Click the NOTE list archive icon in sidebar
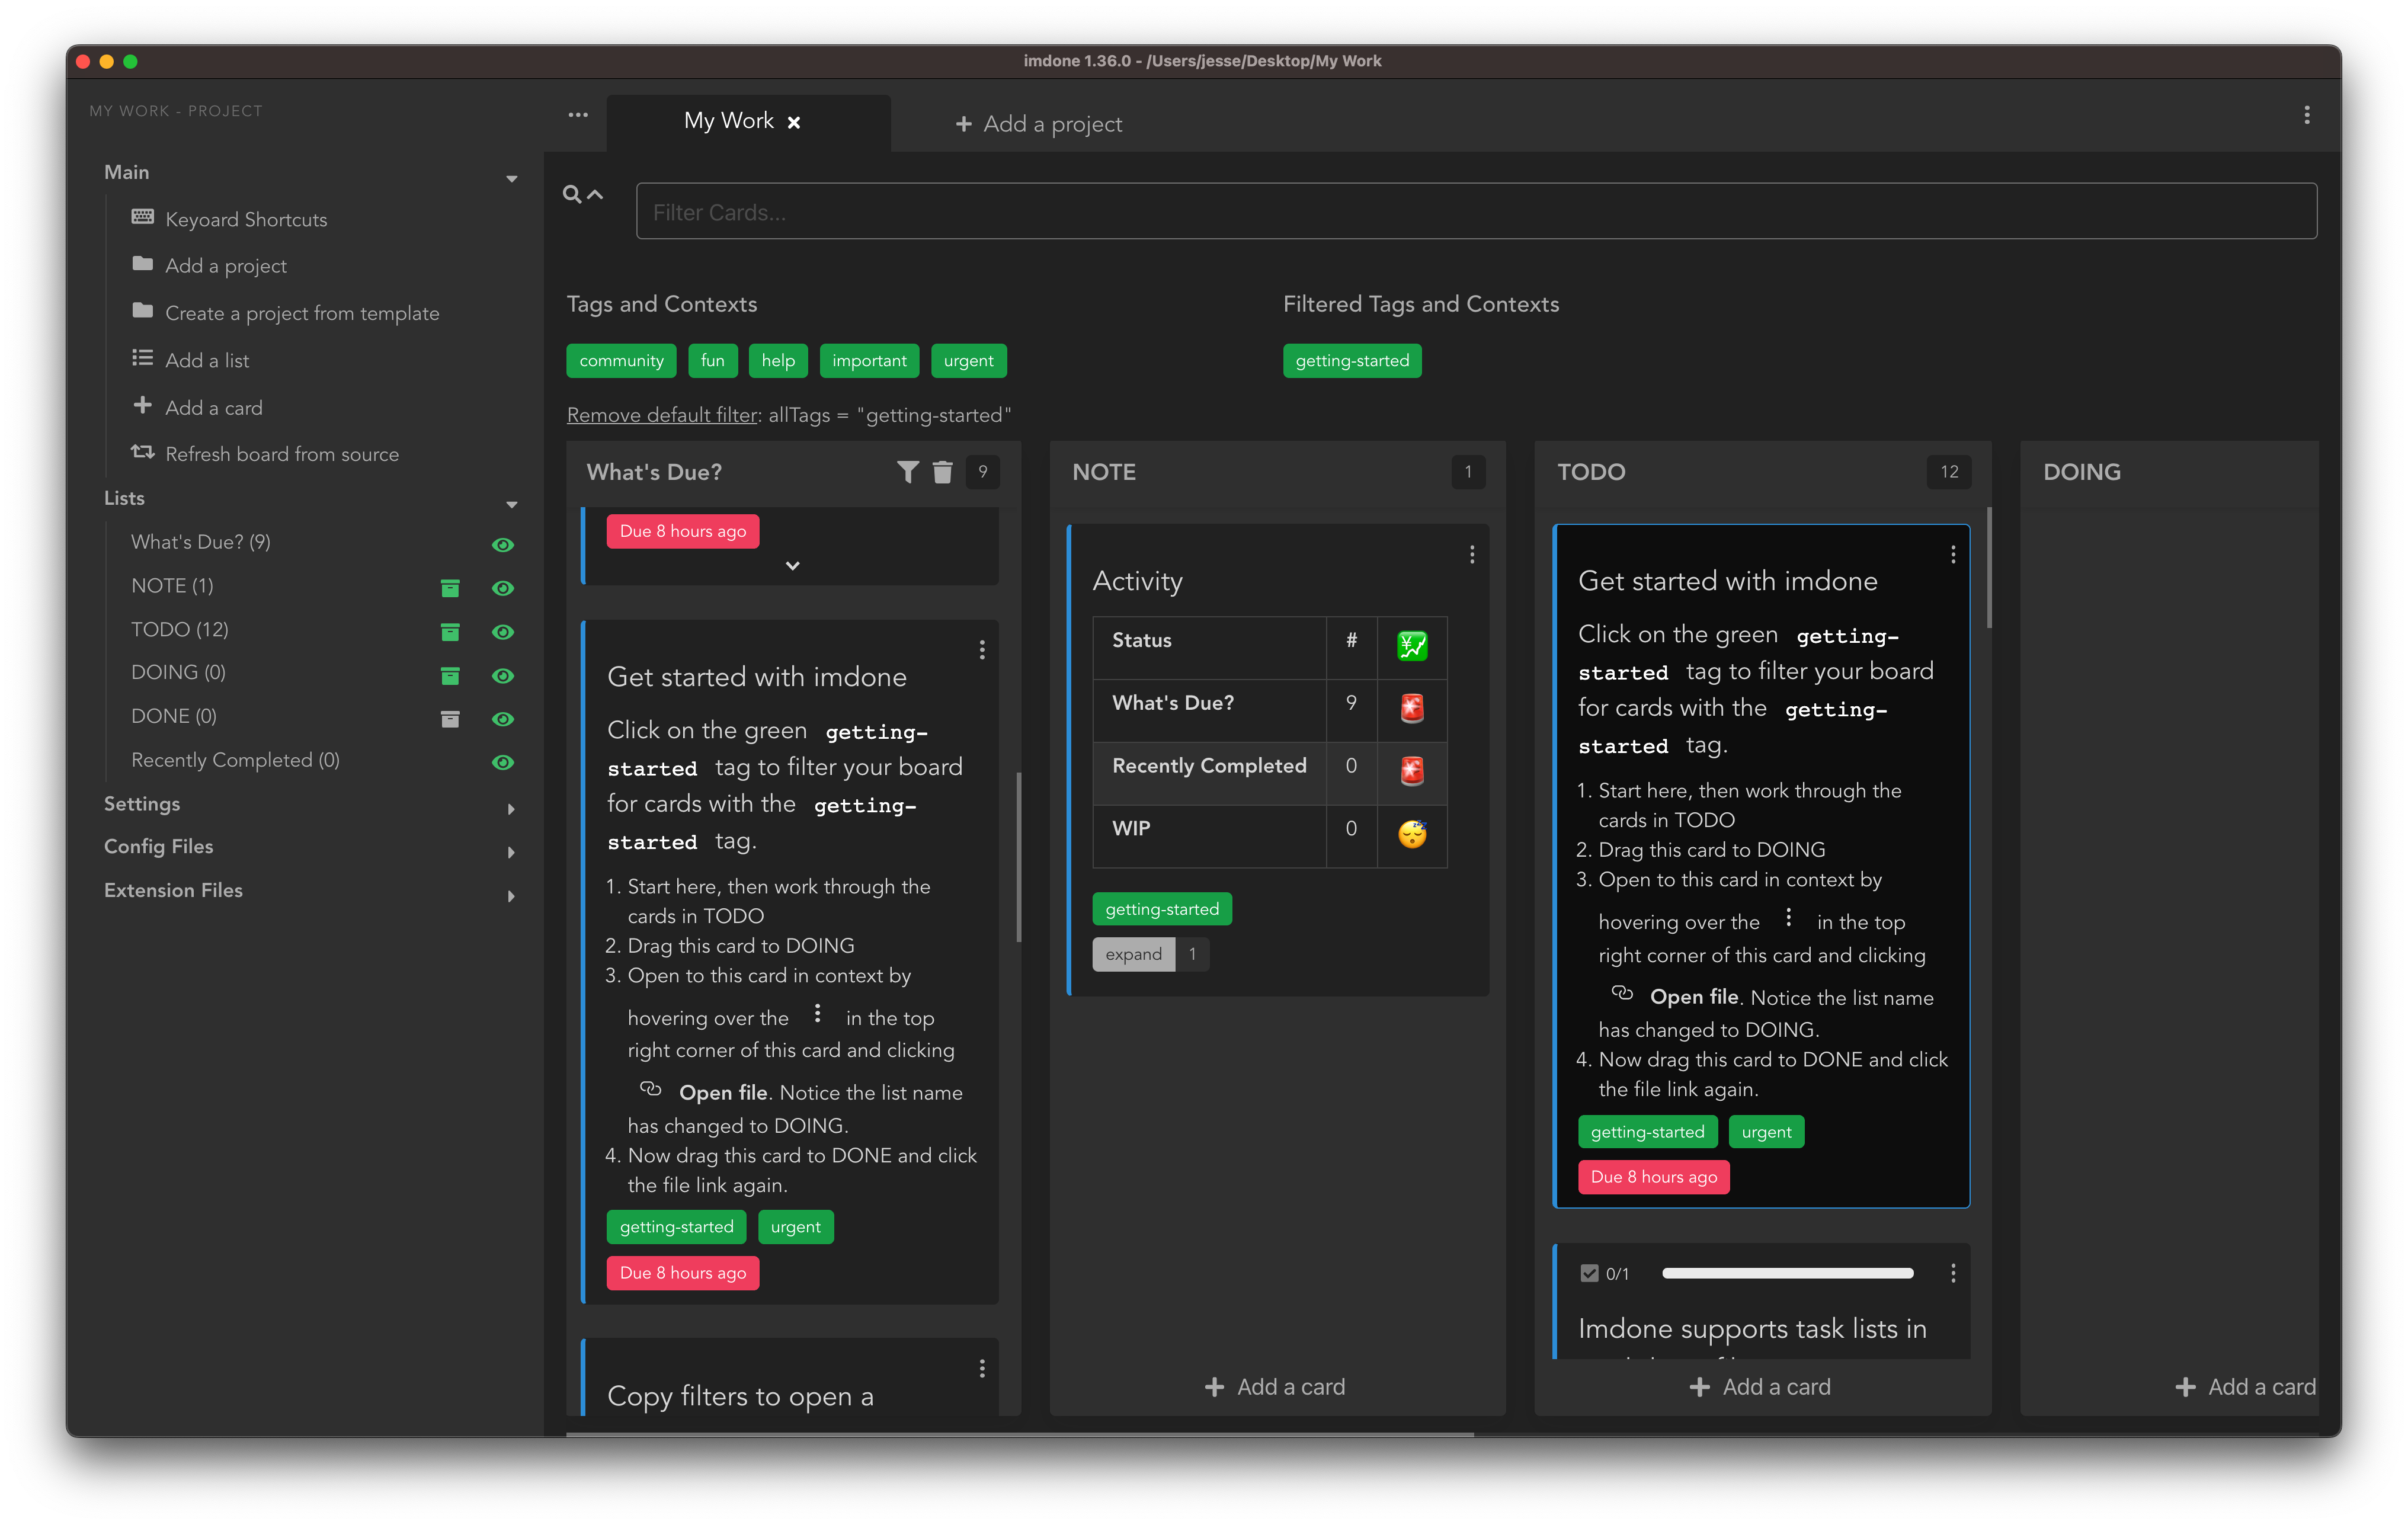The width and height of the screenshot is (2408, 1525). 450,588
